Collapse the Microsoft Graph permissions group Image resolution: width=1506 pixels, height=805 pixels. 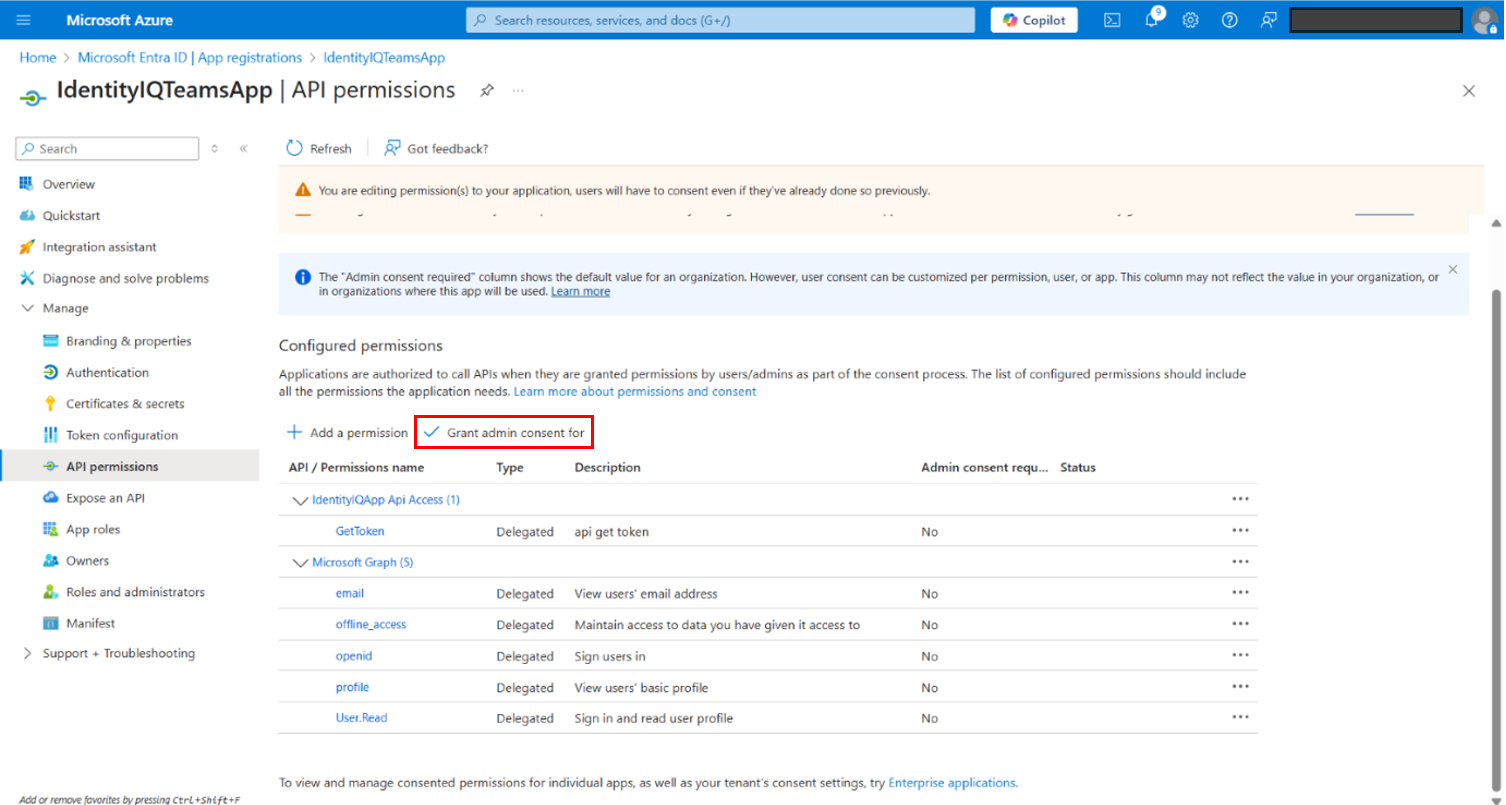coord(298,562)
